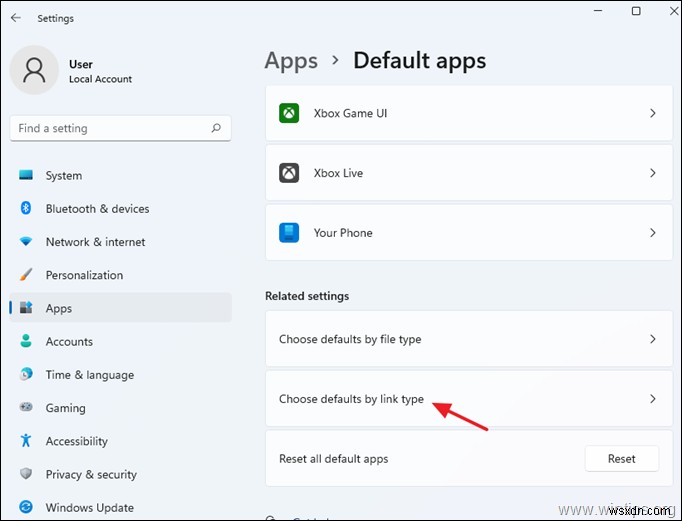This screenshot has height=521, width=682.
Task: Click the Personalization paintbrush icon
Action: coord(26,274)
